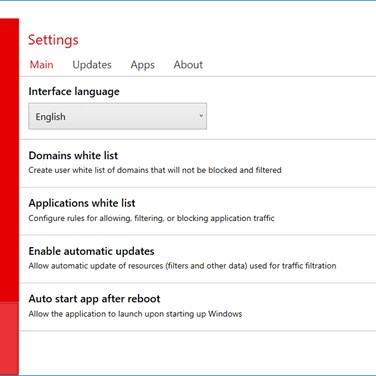Open the Updates tab
The image size is (376, 376).
[92, 65]
